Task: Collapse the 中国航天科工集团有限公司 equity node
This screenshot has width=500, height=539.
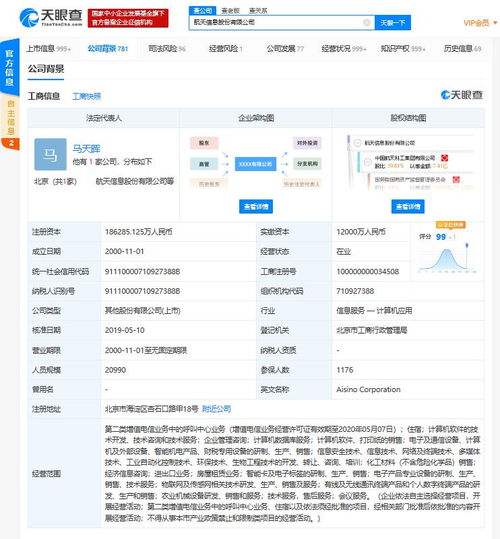Action: click(x=368, y=162)
